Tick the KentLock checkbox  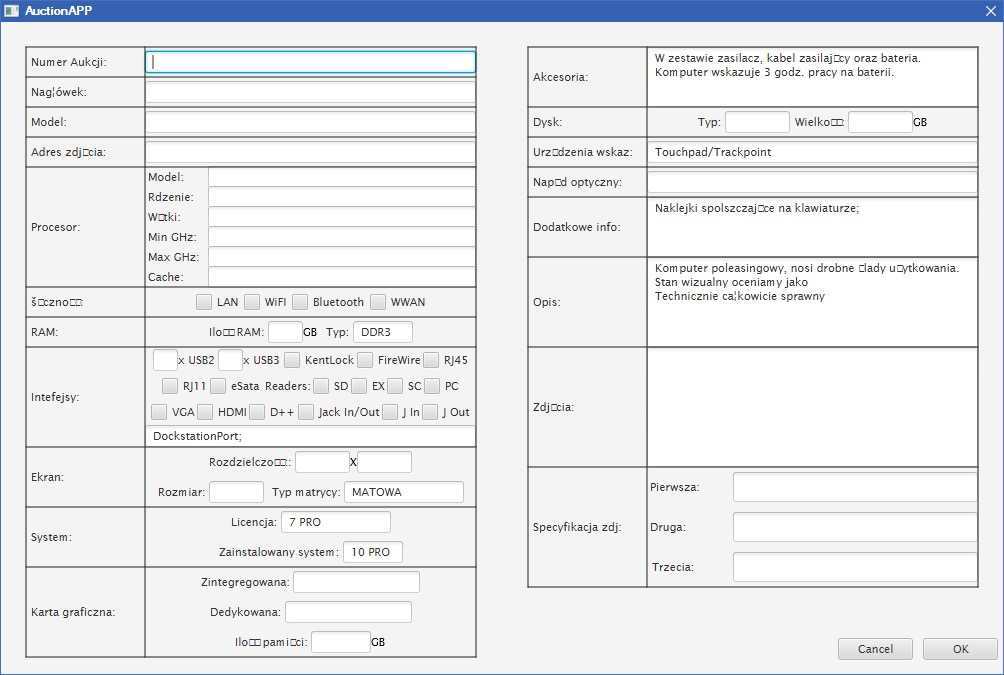pos(292,360)
